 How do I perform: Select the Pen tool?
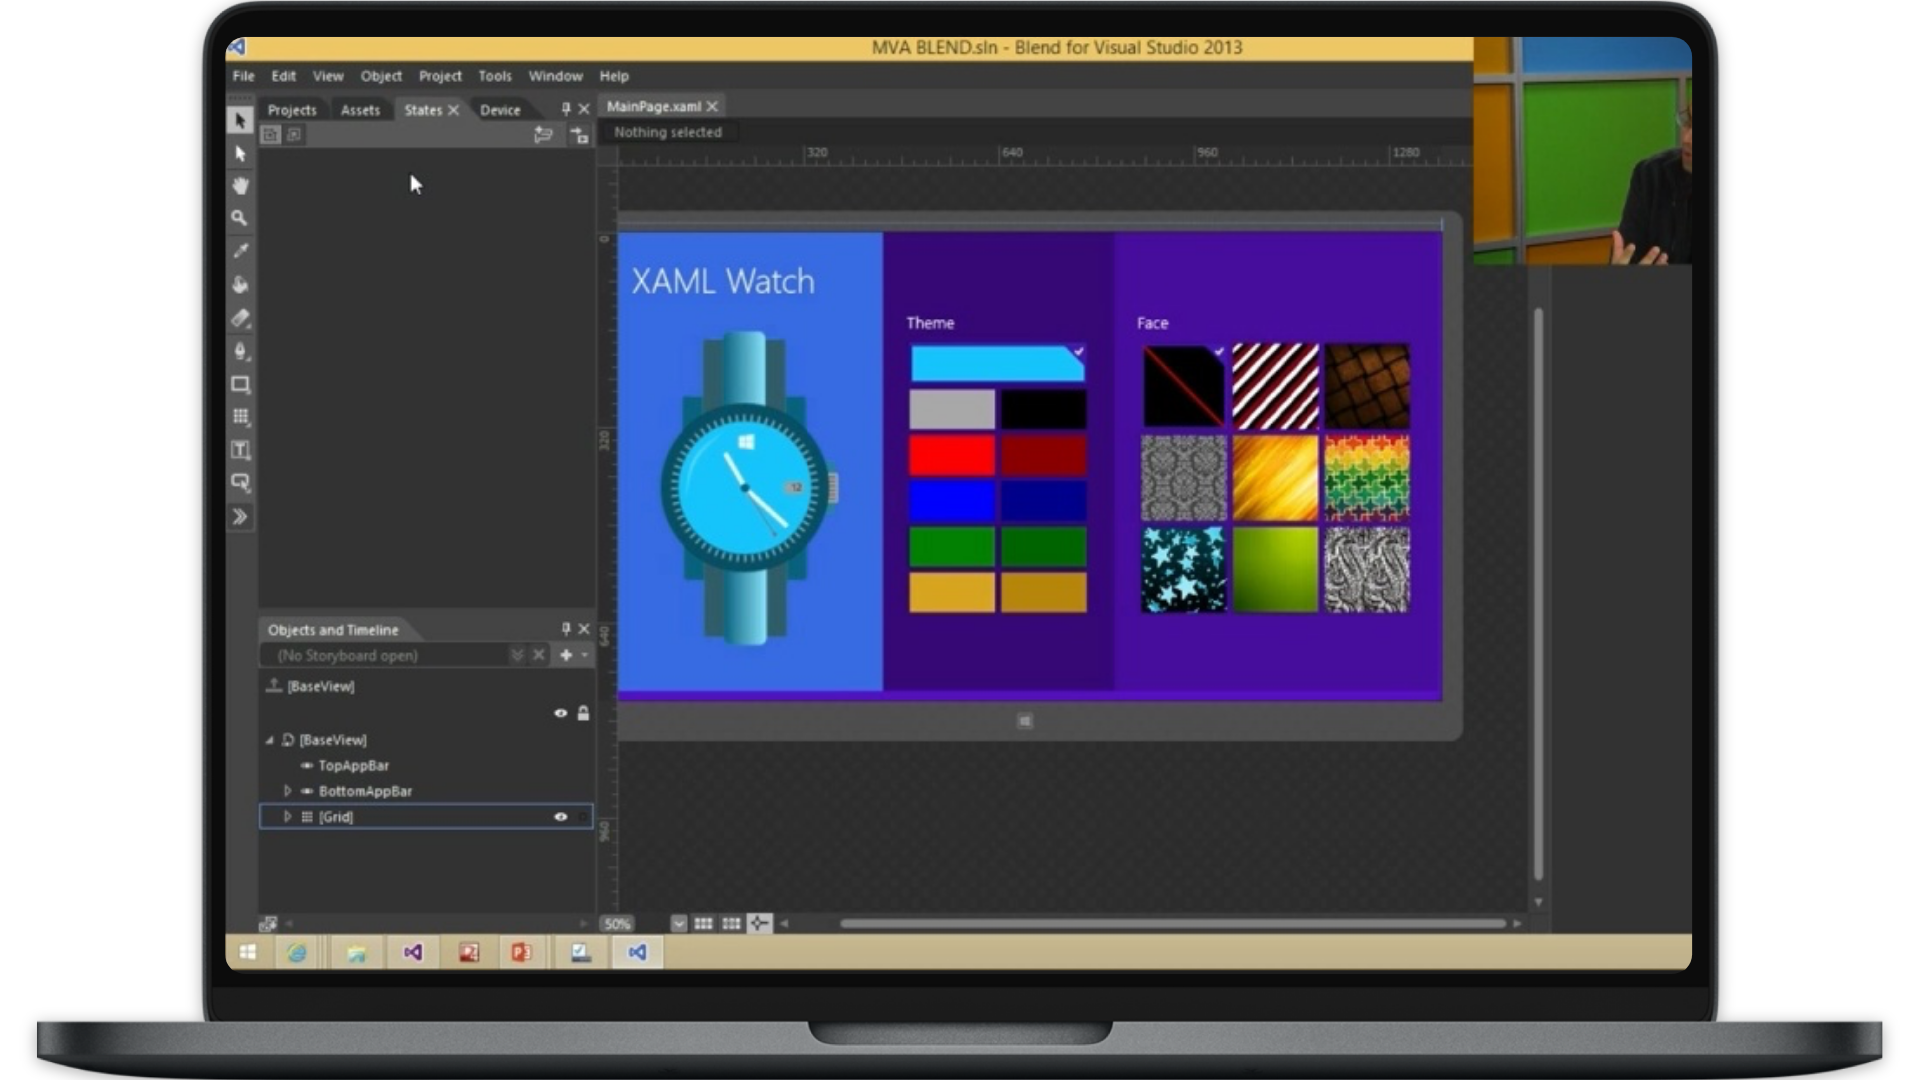point(240,351)
